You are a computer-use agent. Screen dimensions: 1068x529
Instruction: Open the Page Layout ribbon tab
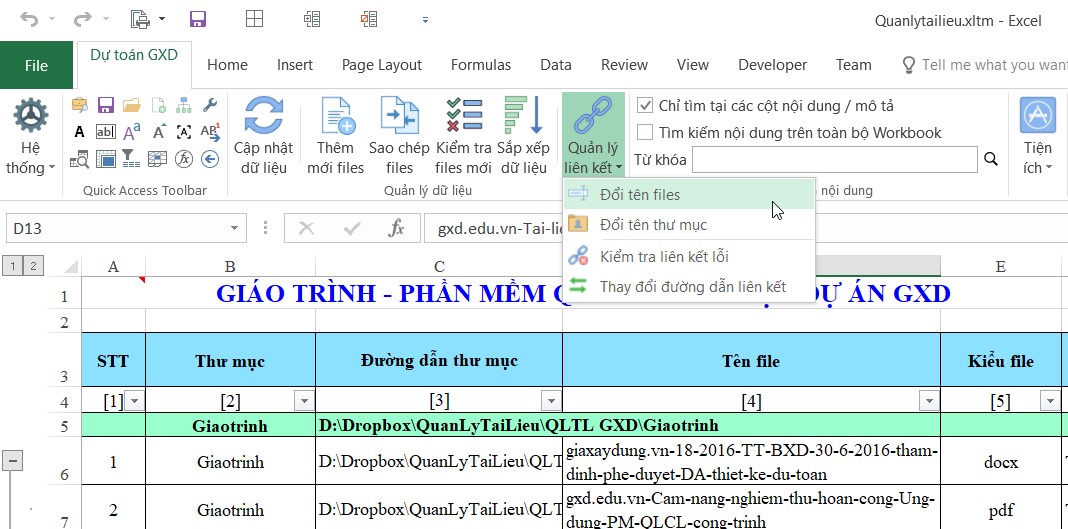(x=382, y=65)
